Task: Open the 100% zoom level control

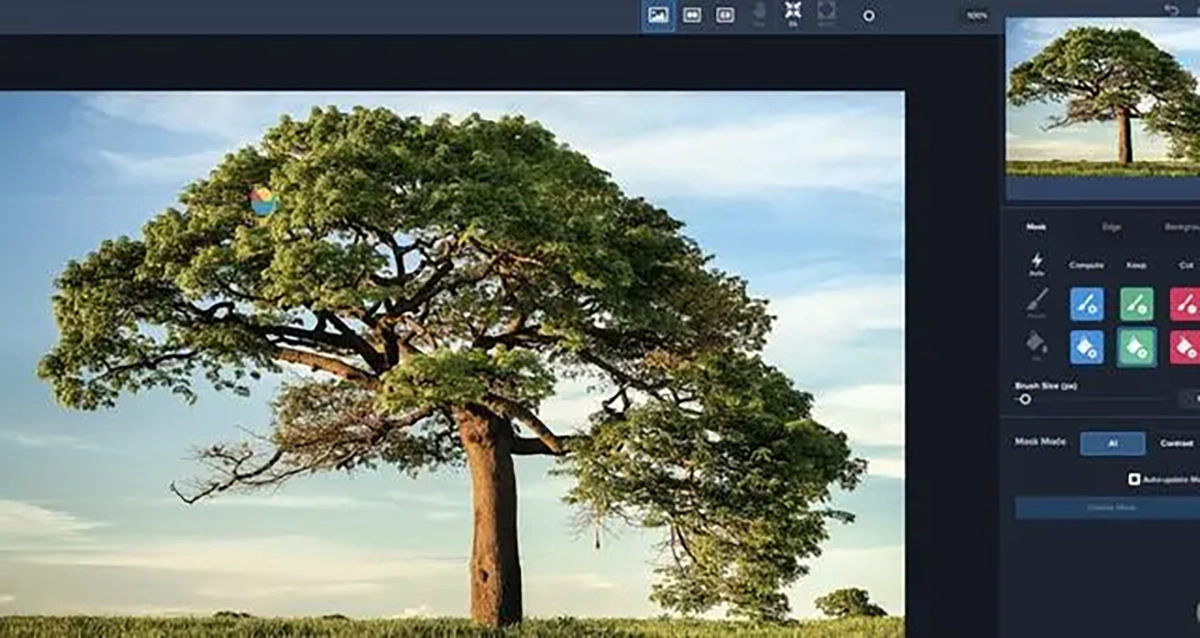Action: 977,16
